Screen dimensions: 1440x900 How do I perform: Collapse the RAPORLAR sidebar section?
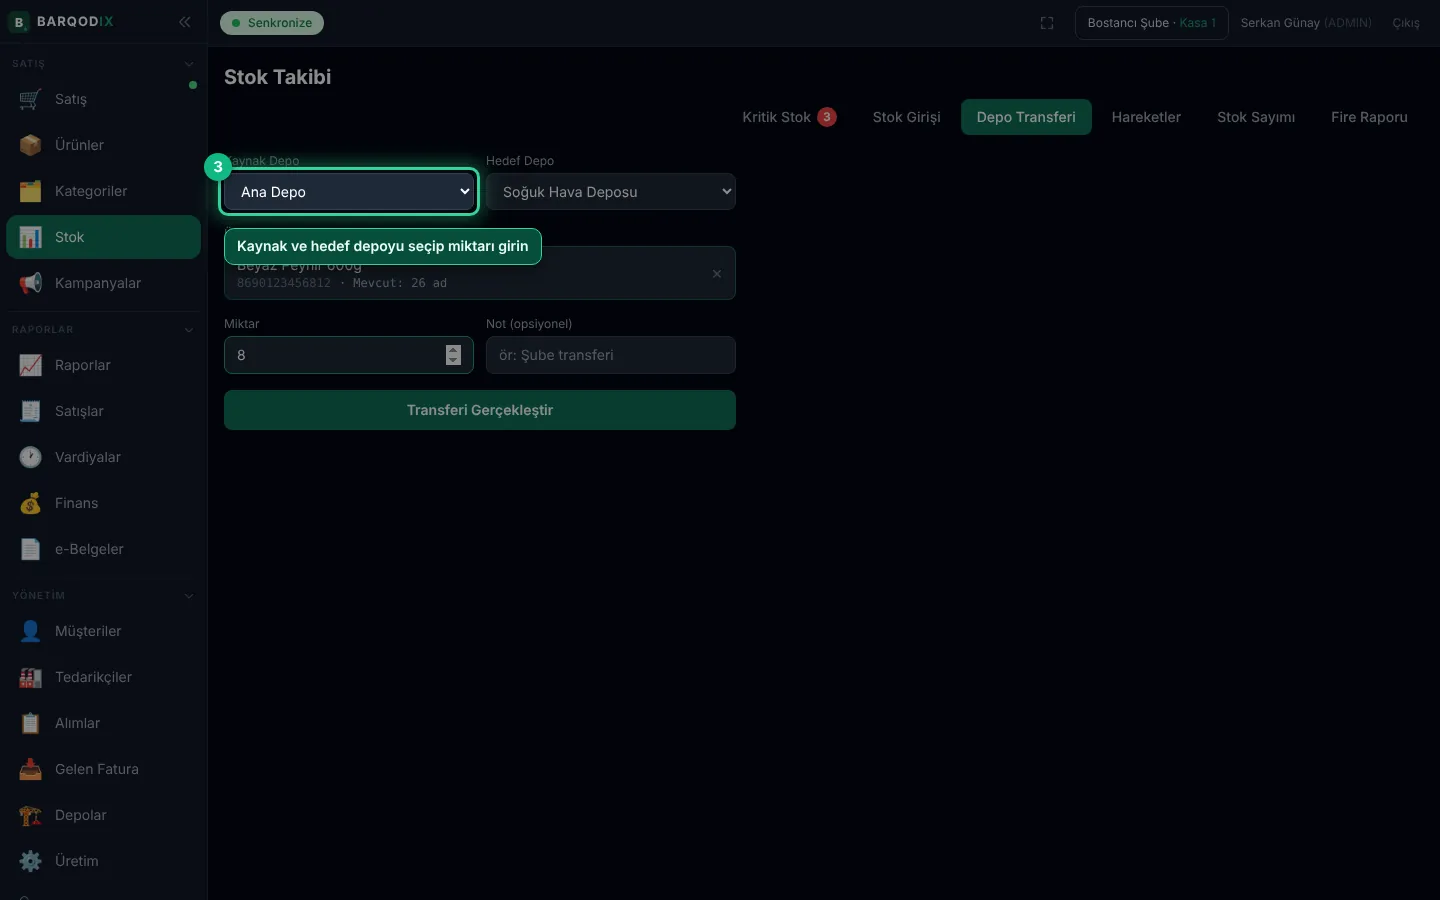click(x=189, y=330)
